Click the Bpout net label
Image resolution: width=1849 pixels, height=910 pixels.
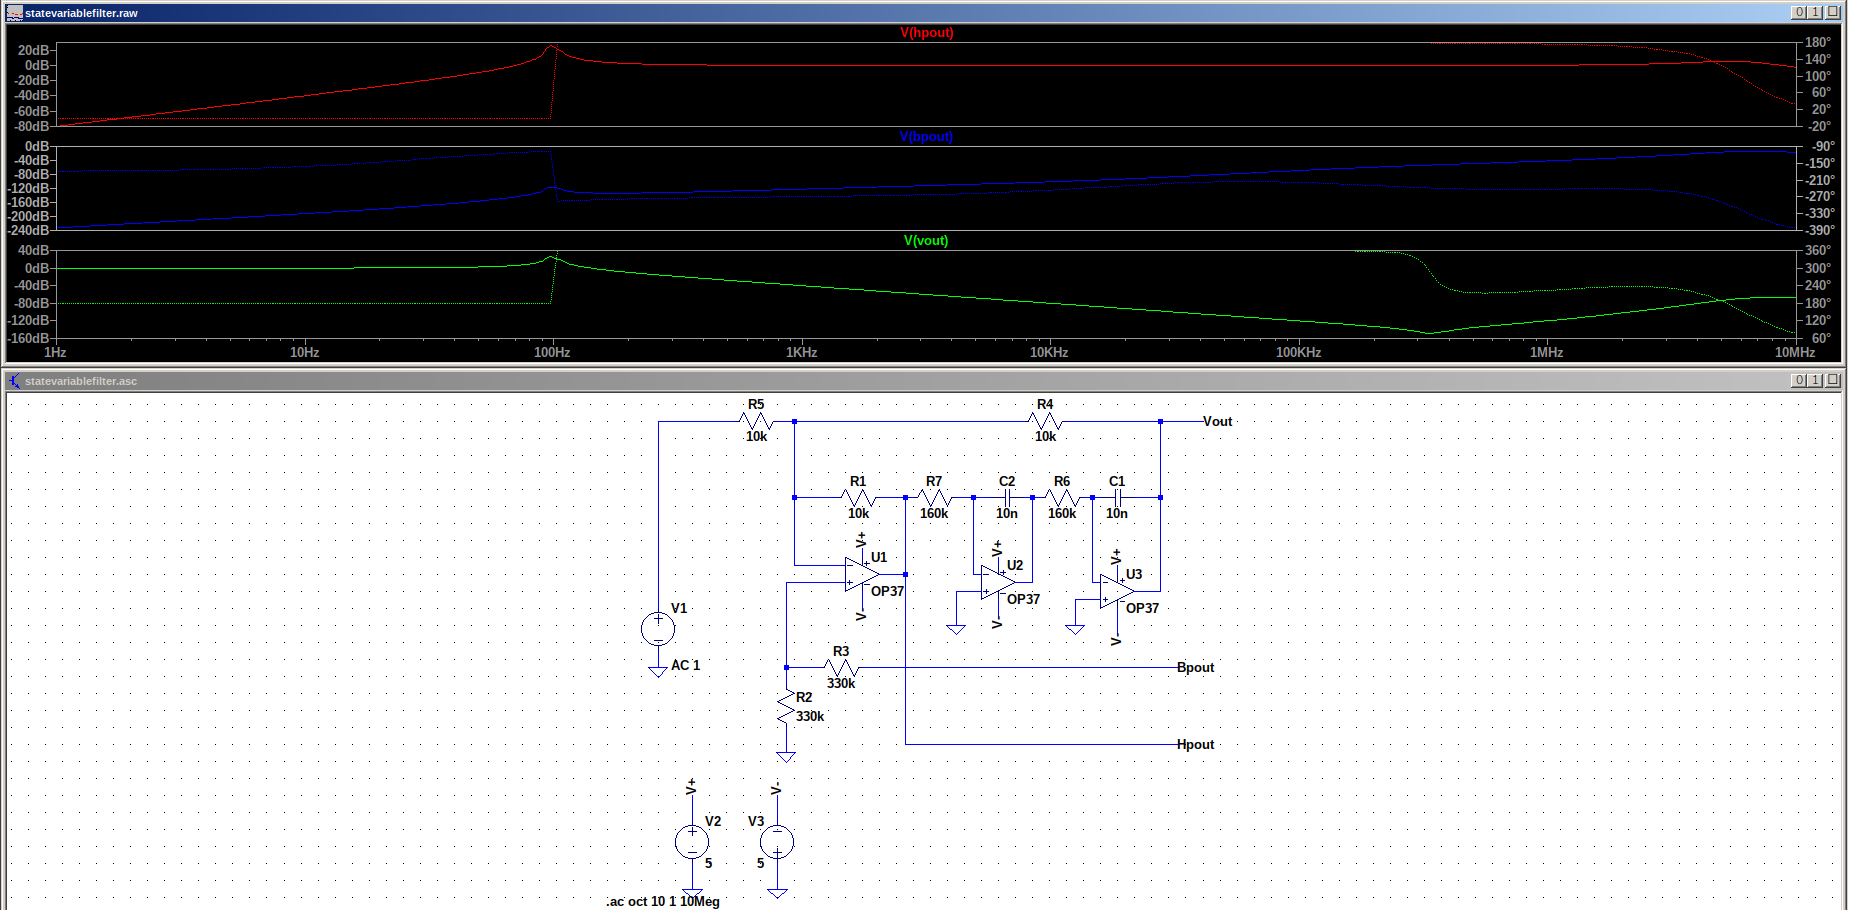1196,667
